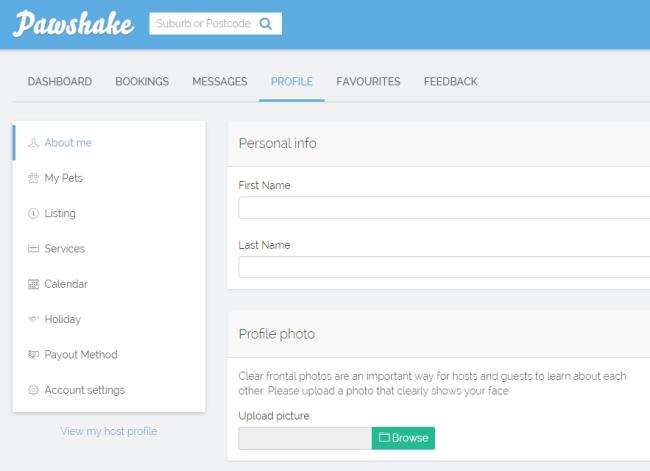The image size is (650, 471).
Task: Click the Account settings gear icon
Action: point(33,390)
